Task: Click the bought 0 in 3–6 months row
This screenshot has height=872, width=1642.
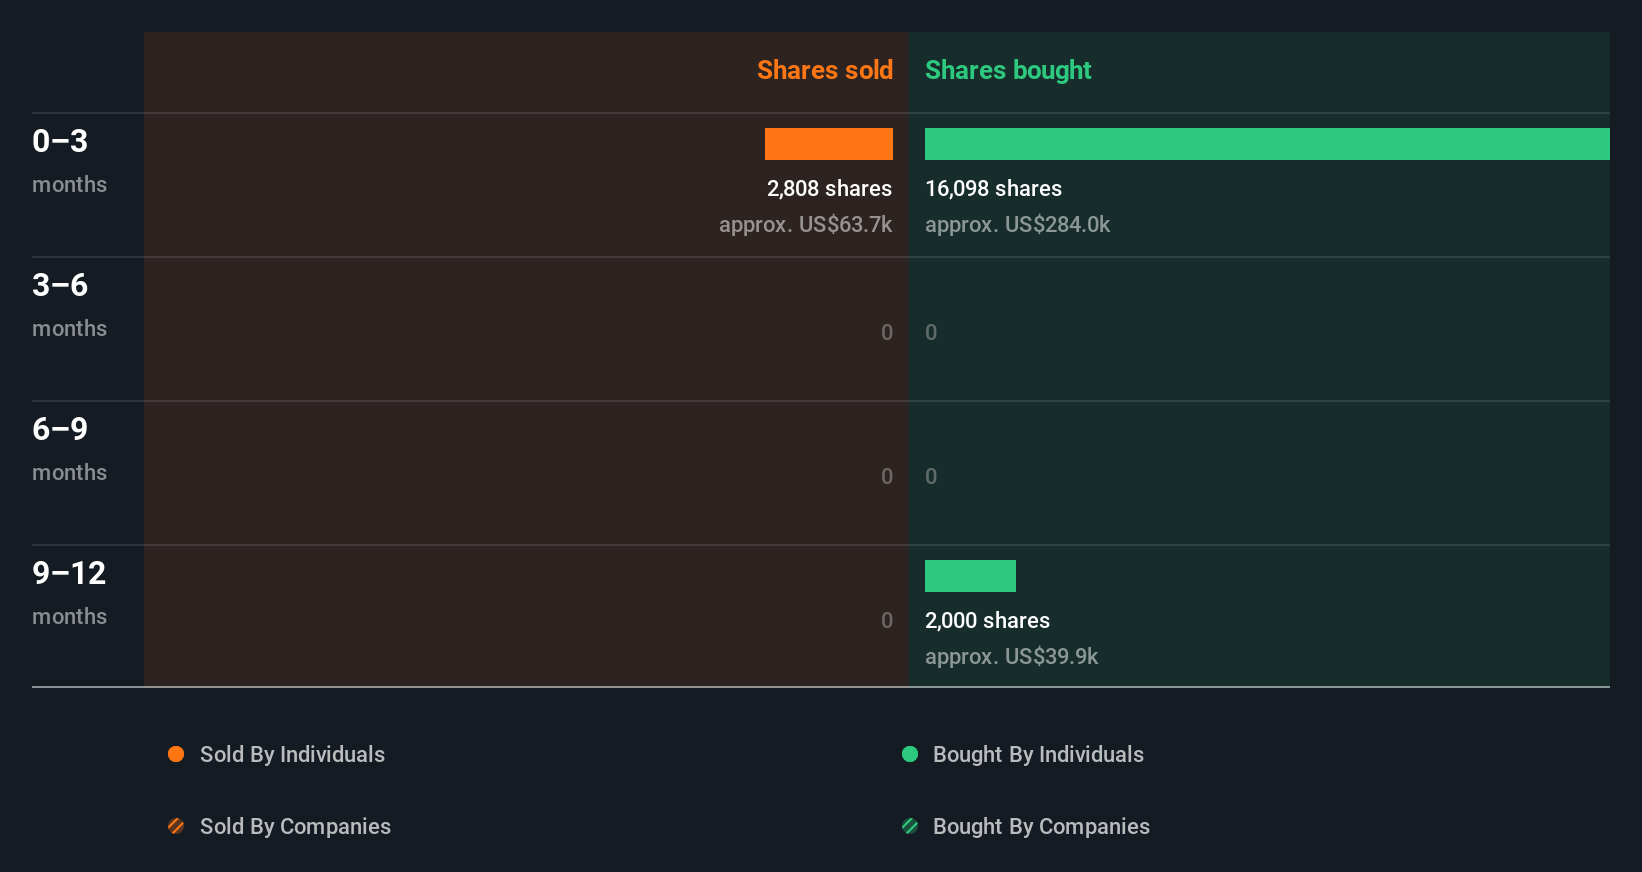Action: [x=931, y=332]
